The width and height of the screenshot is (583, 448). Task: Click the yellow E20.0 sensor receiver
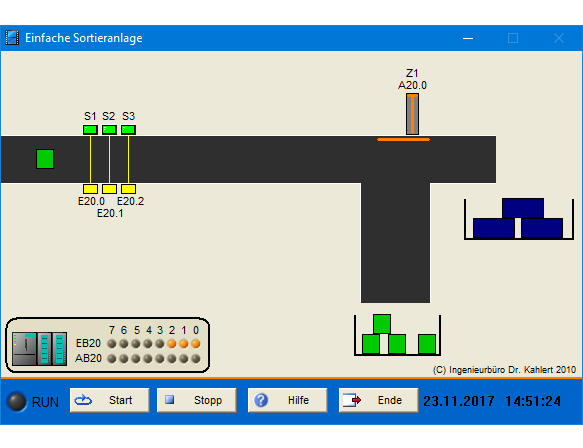coord(90,189)
